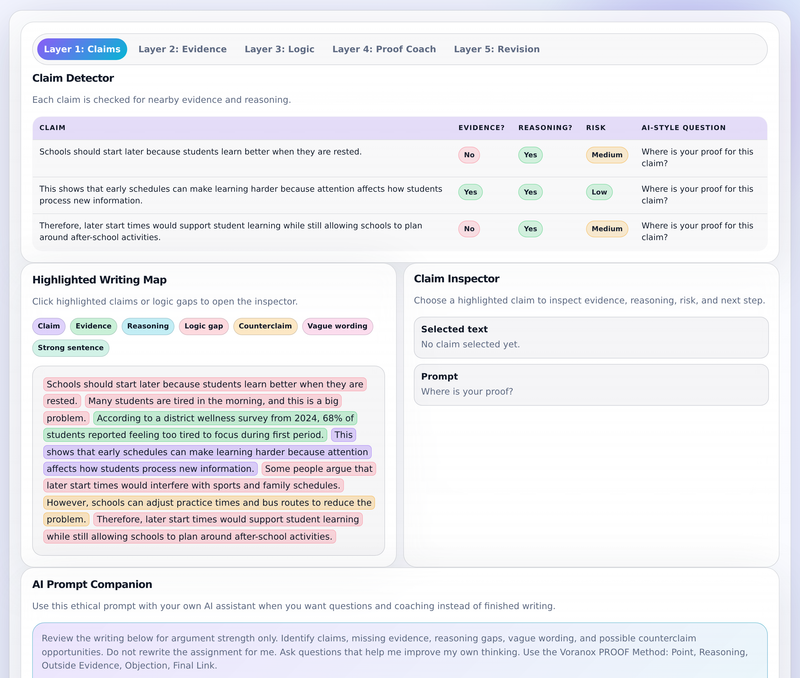The height and width of the screenshot is (678, 800).
Task: Click the green Evidence legend chip
Action: pyautogui.click(x=93, y=326)
